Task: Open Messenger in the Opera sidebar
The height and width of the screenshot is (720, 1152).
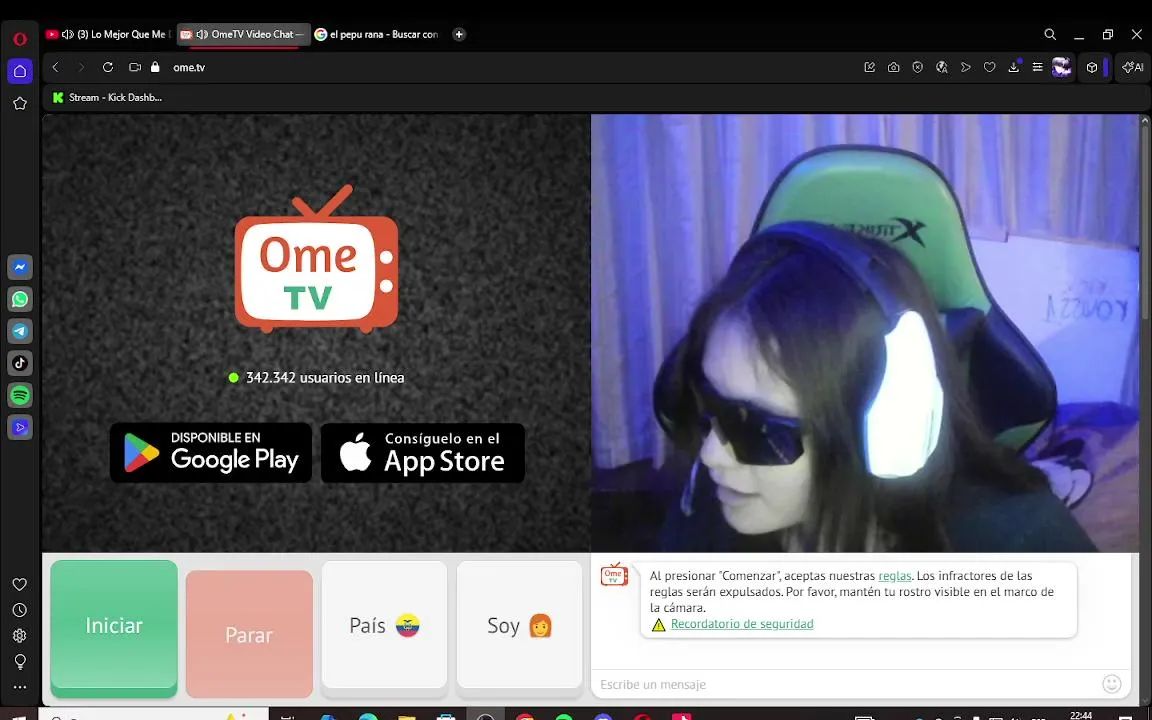Action: pyautogui.click(x=20, y=267)
